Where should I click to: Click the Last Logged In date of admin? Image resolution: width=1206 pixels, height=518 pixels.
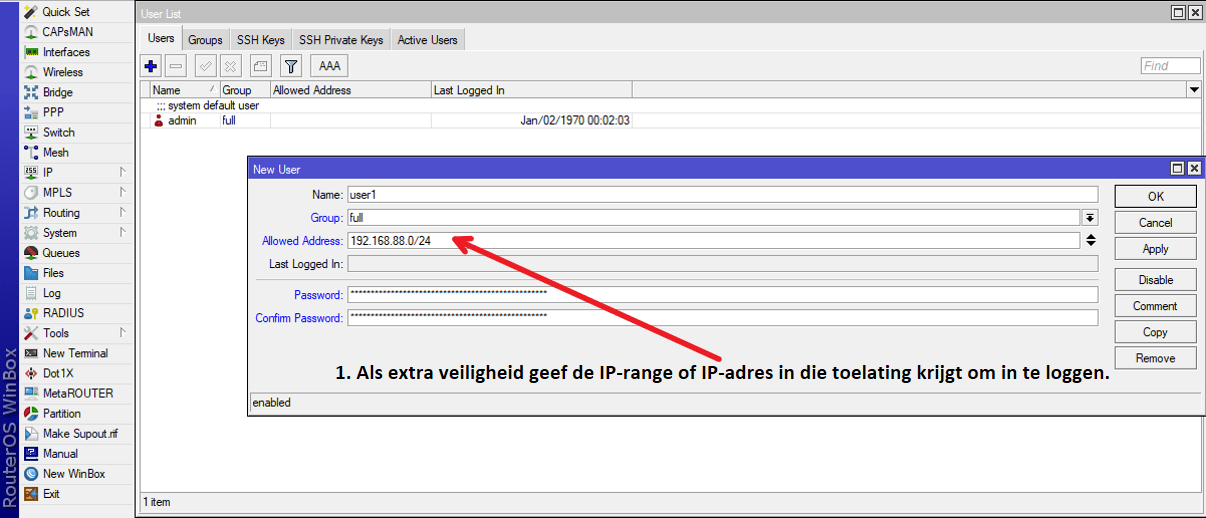[575, 120]
